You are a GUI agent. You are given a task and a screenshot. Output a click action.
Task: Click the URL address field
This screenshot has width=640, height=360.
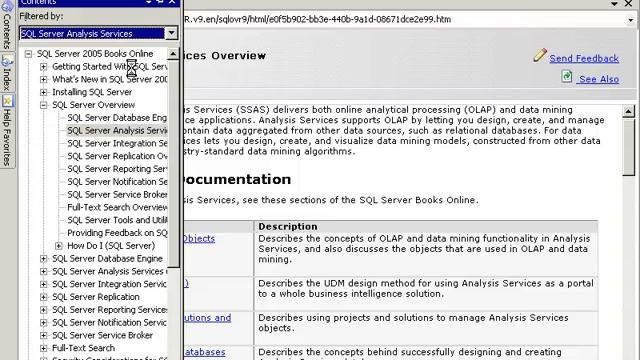pyautogui.click(x=404, y=20)
